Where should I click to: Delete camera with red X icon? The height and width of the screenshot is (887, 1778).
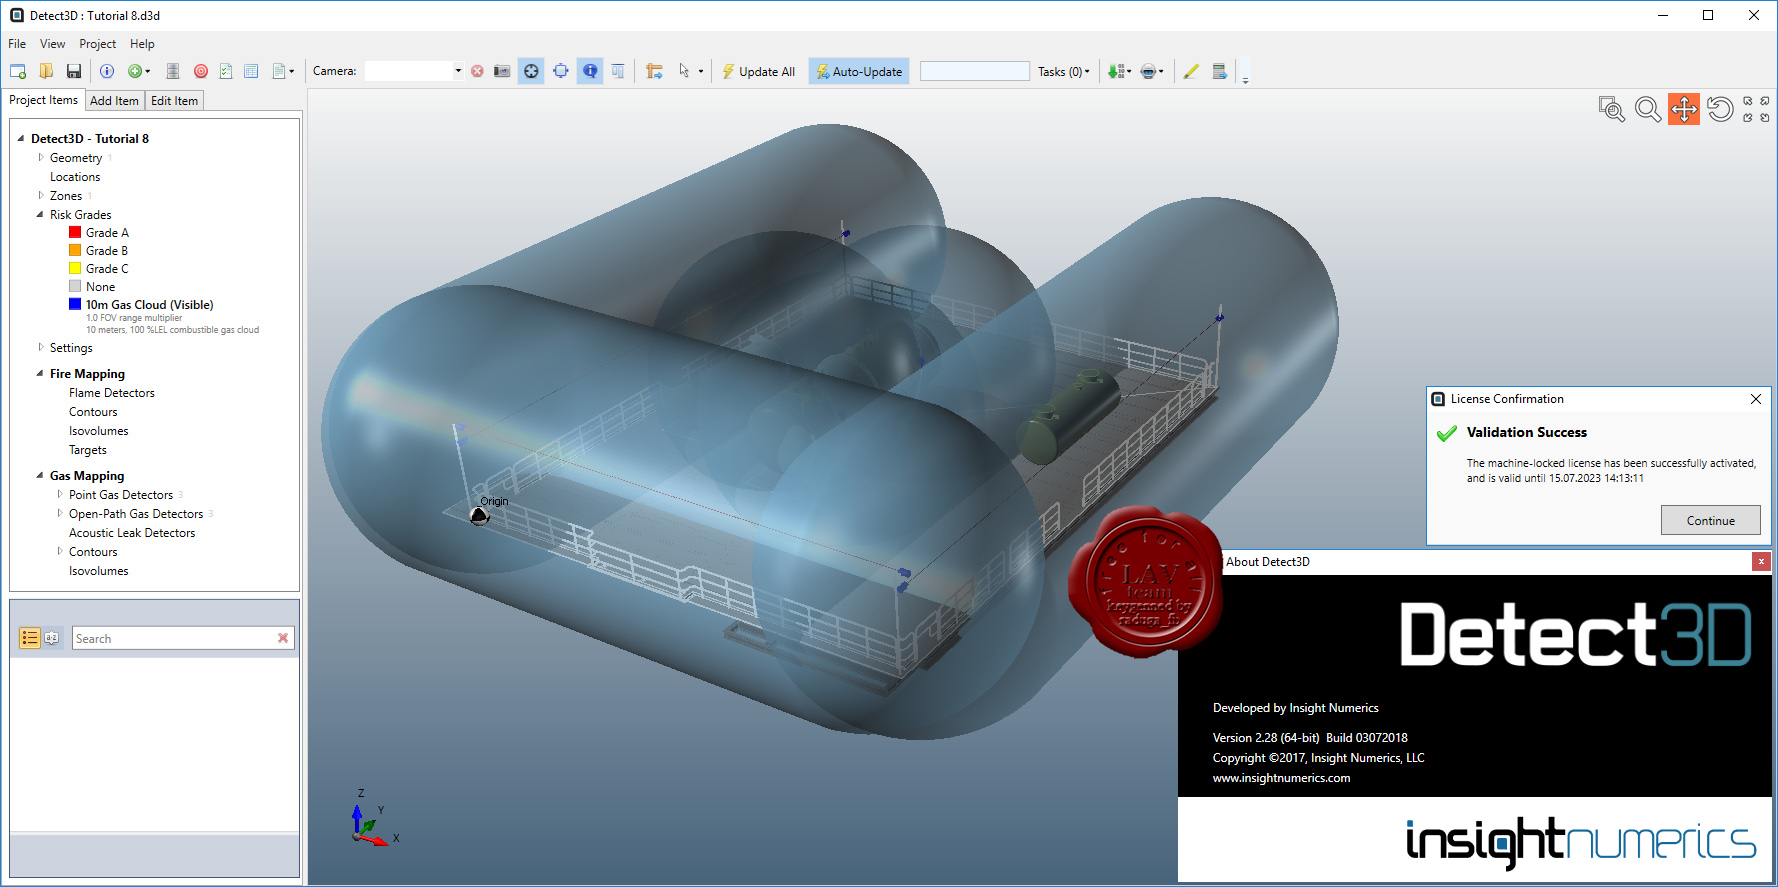click(x=477, y=71)
